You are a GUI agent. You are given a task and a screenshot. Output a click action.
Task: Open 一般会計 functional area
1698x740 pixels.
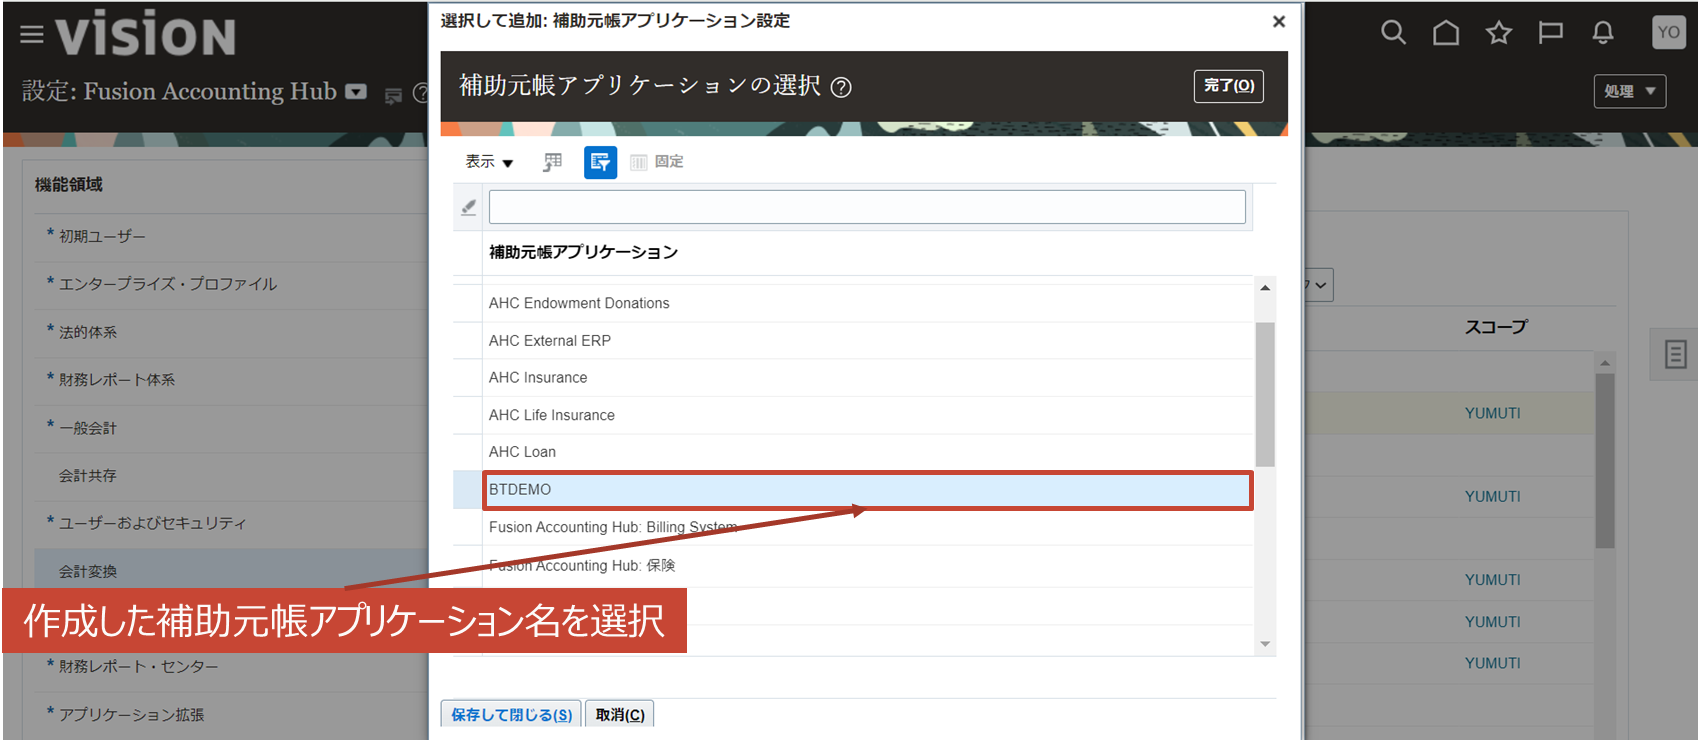click(88, 428)
